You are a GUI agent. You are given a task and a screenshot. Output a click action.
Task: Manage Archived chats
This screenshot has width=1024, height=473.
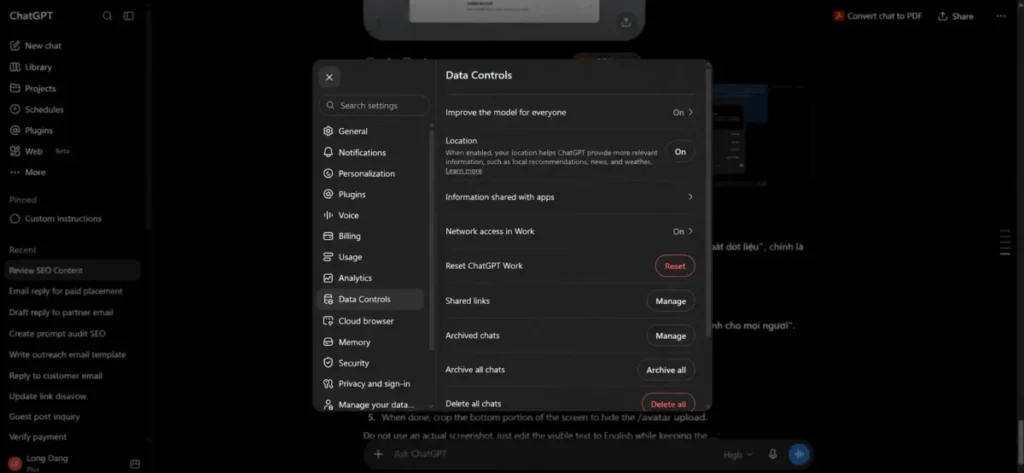coord(671,336)
